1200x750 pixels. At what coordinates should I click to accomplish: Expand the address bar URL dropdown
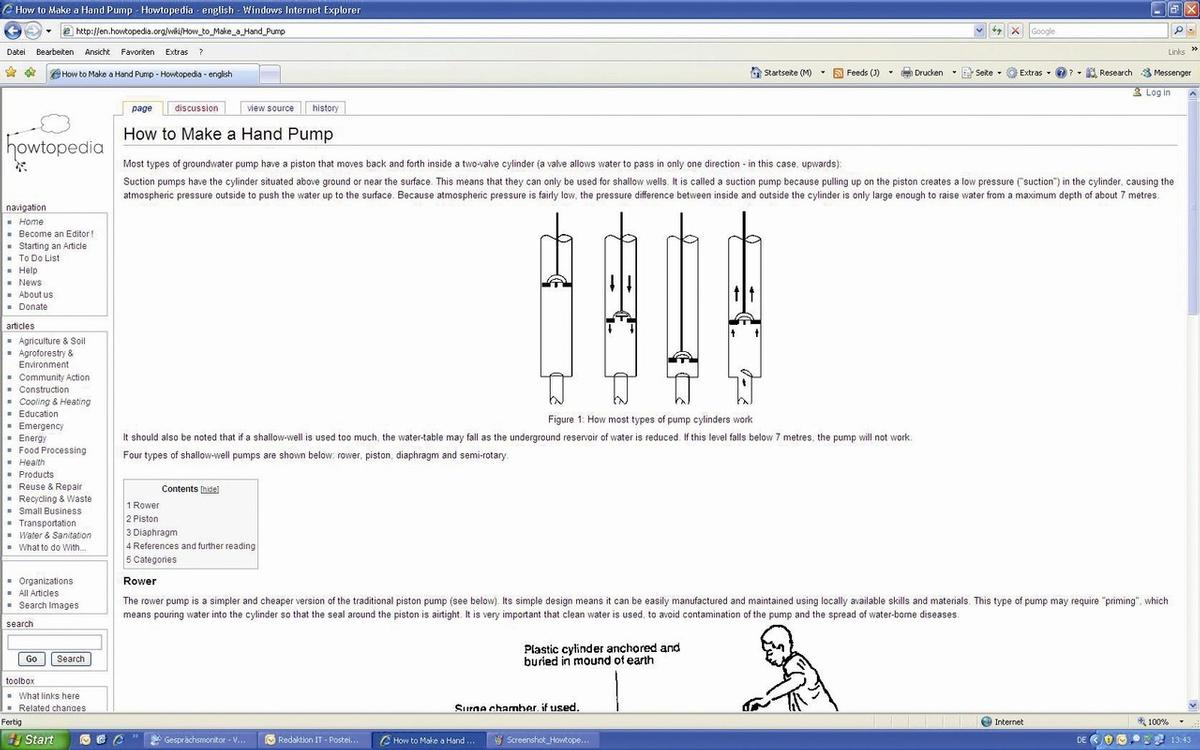[980, 31]
